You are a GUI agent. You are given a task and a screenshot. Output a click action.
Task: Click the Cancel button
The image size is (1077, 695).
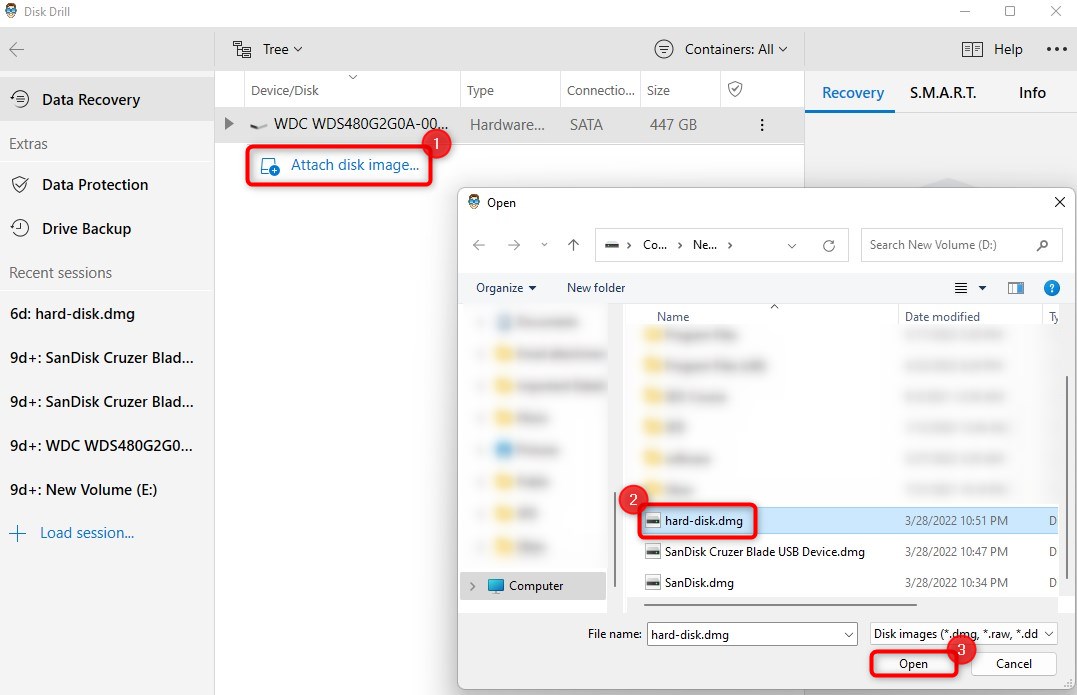[1014, 663]
